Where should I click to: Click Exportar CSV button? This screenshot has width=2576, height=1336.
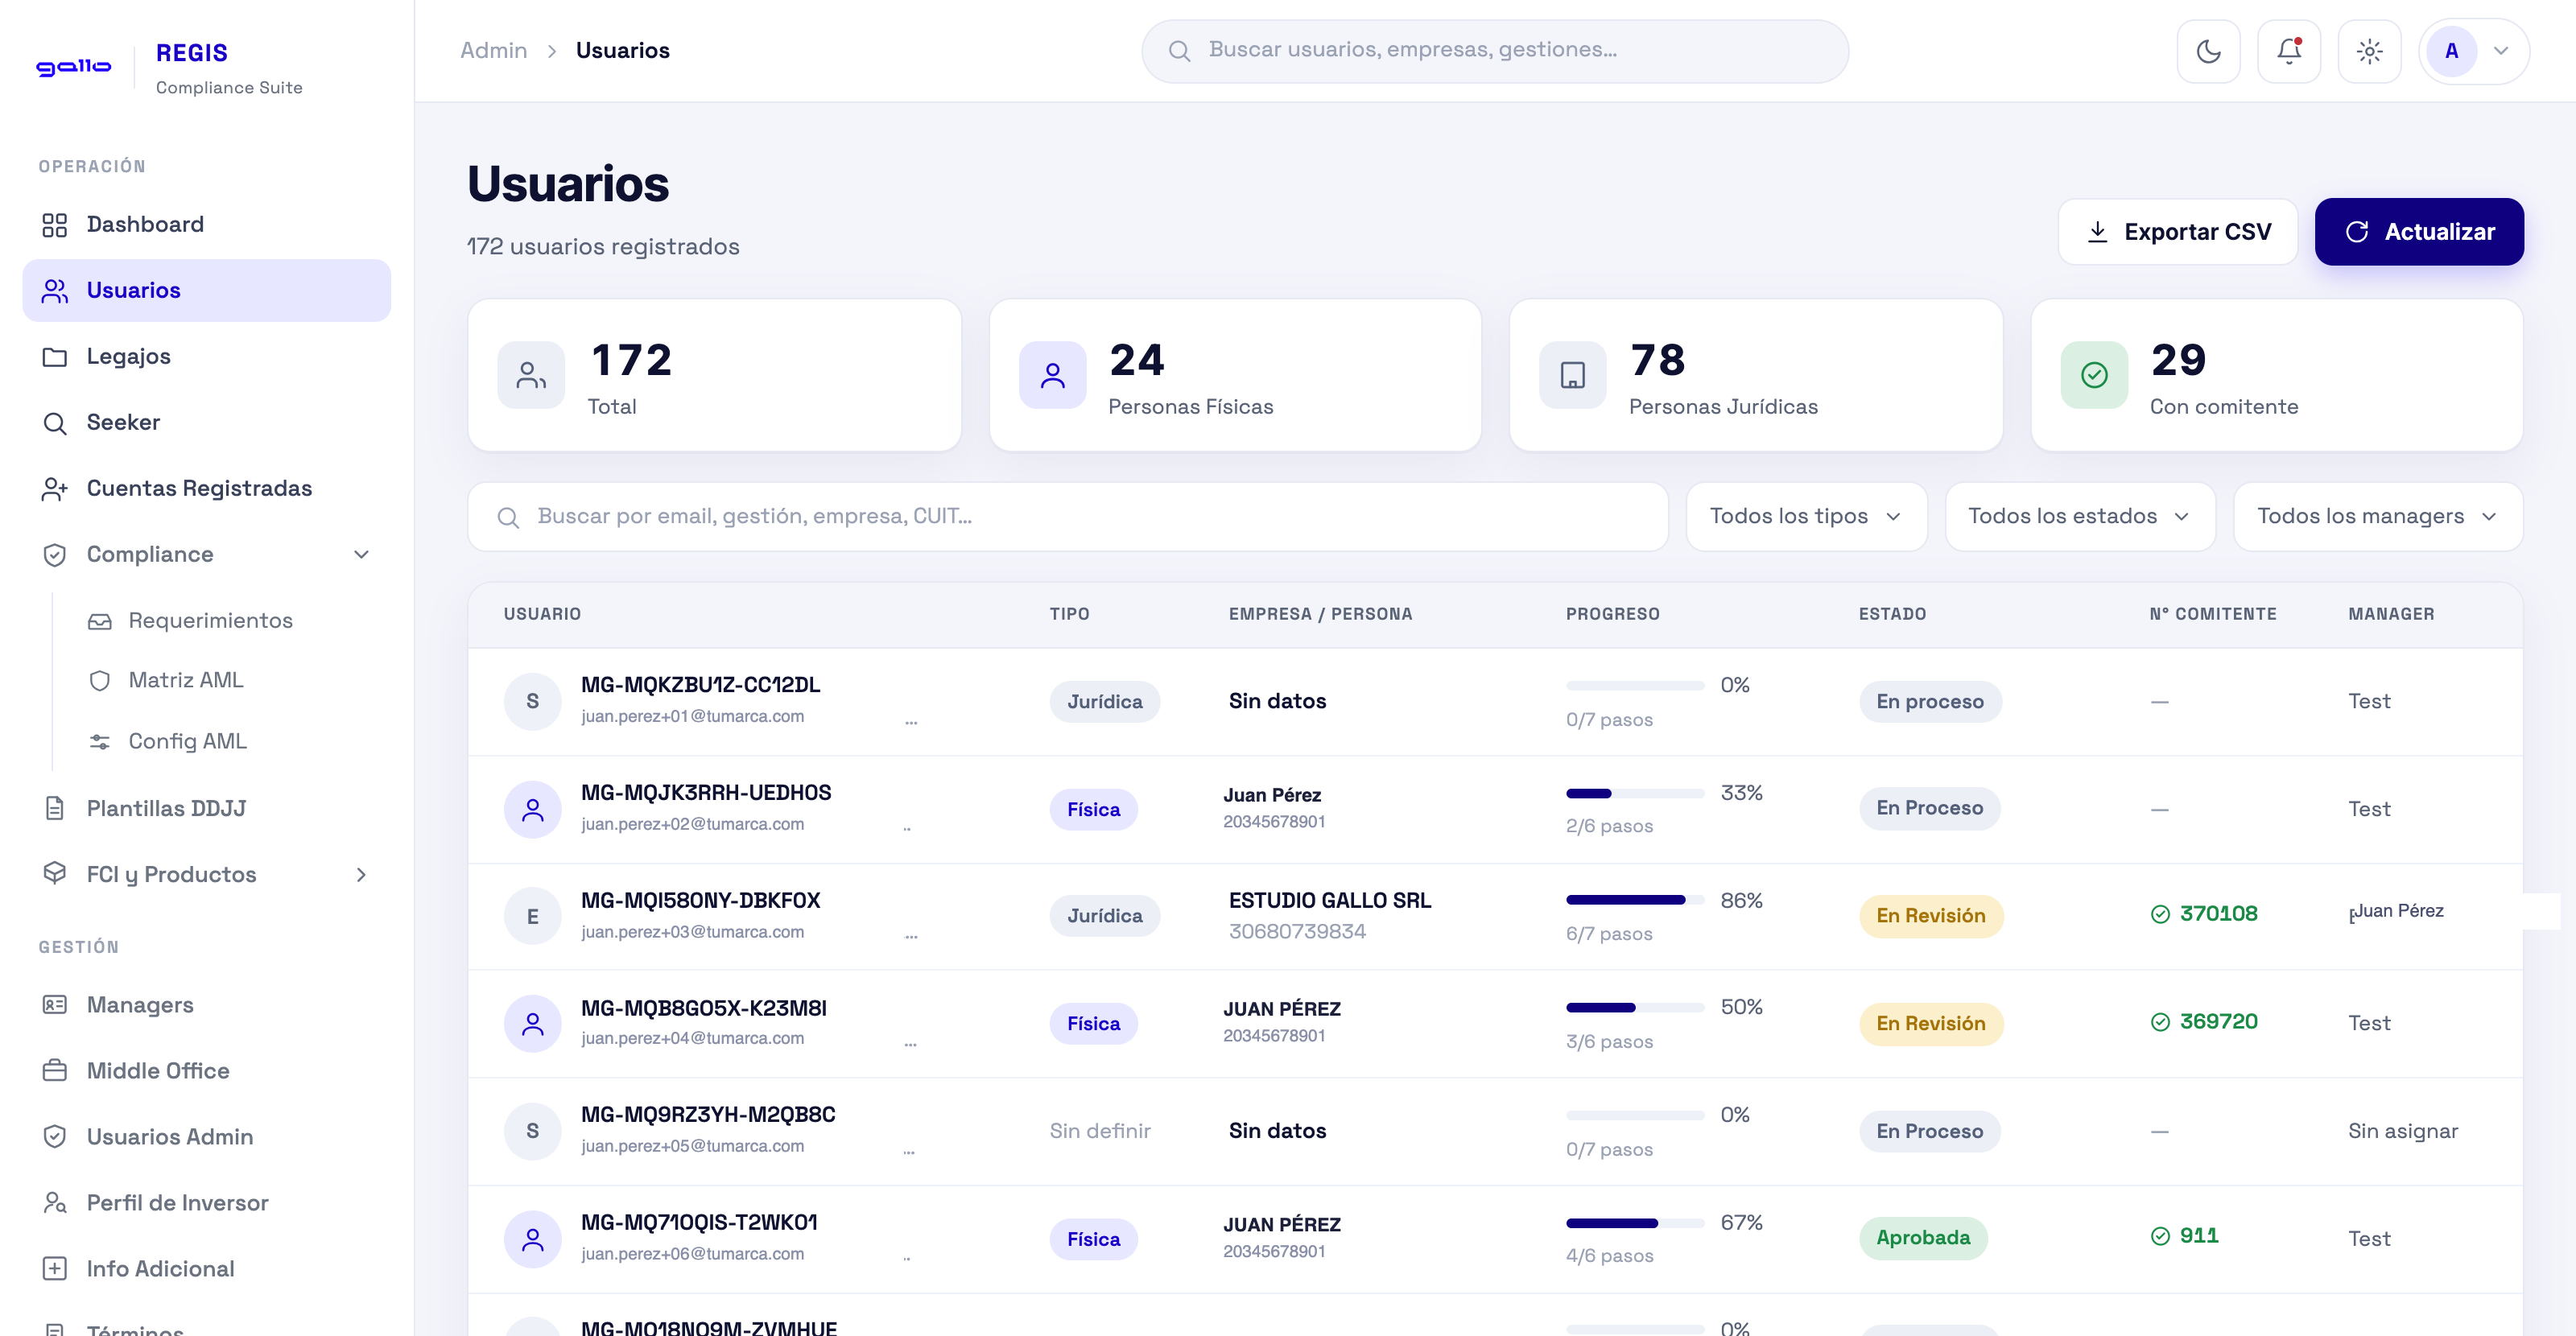(2177, 232)
